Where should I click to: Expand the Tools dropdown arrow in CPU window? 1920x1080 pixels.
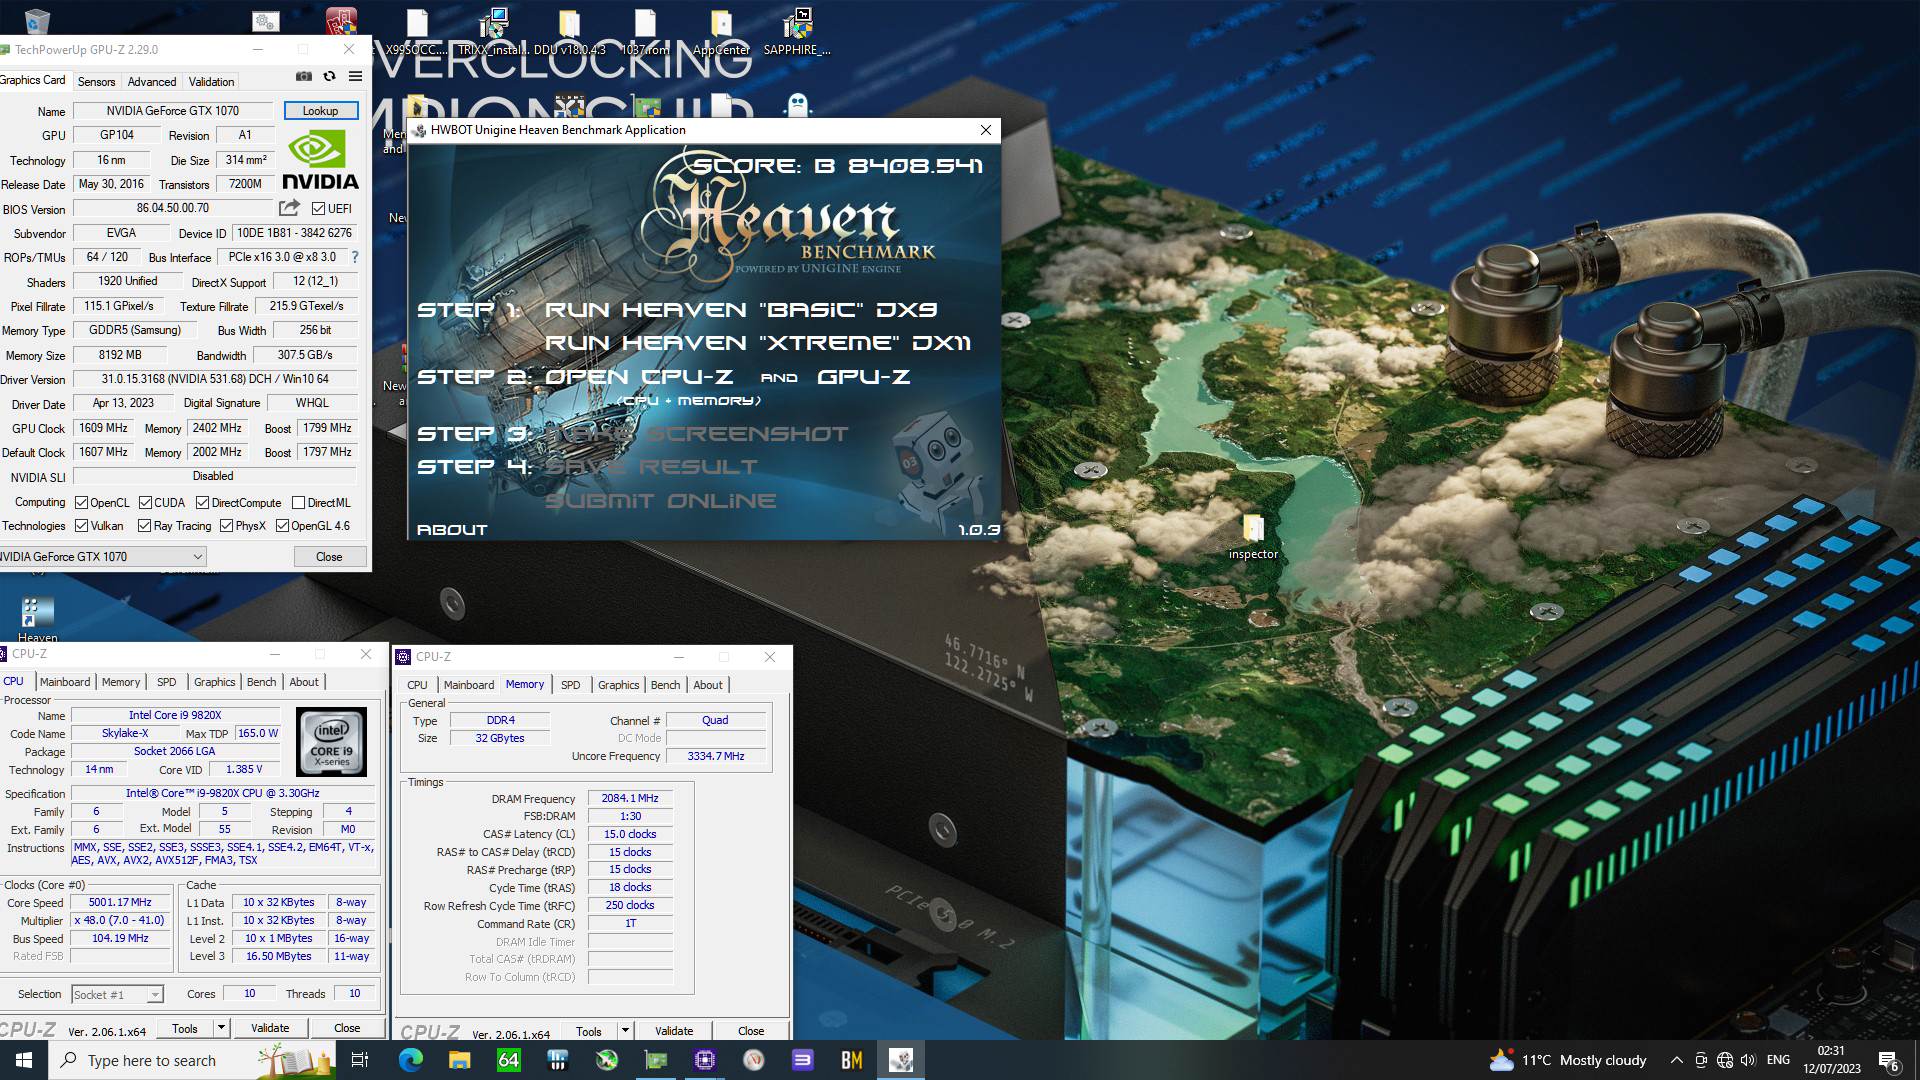point(221,1027)
